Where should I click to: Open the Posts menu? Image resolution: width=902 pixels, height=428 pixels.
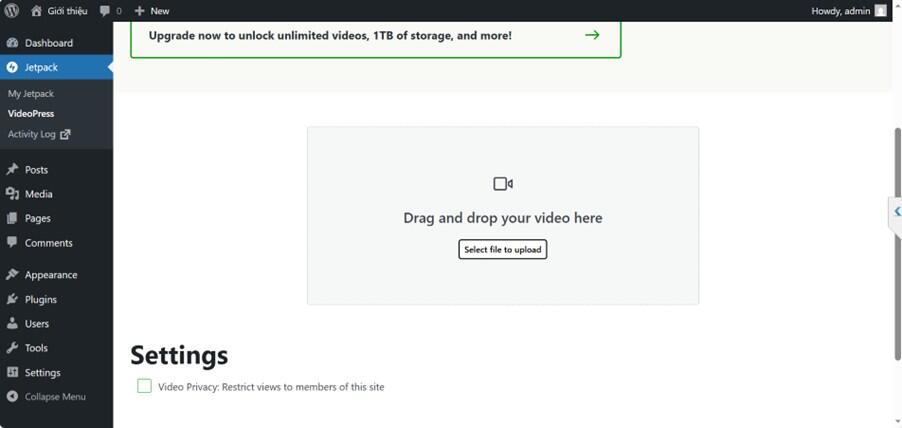[x=56, y=170]
